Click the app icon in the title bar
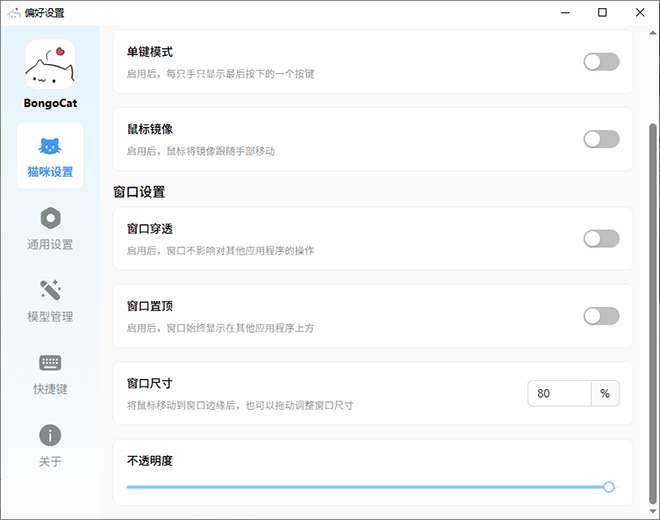Viewport: 660px width, 520px height. pyautogui.click(x=14, y=13)
